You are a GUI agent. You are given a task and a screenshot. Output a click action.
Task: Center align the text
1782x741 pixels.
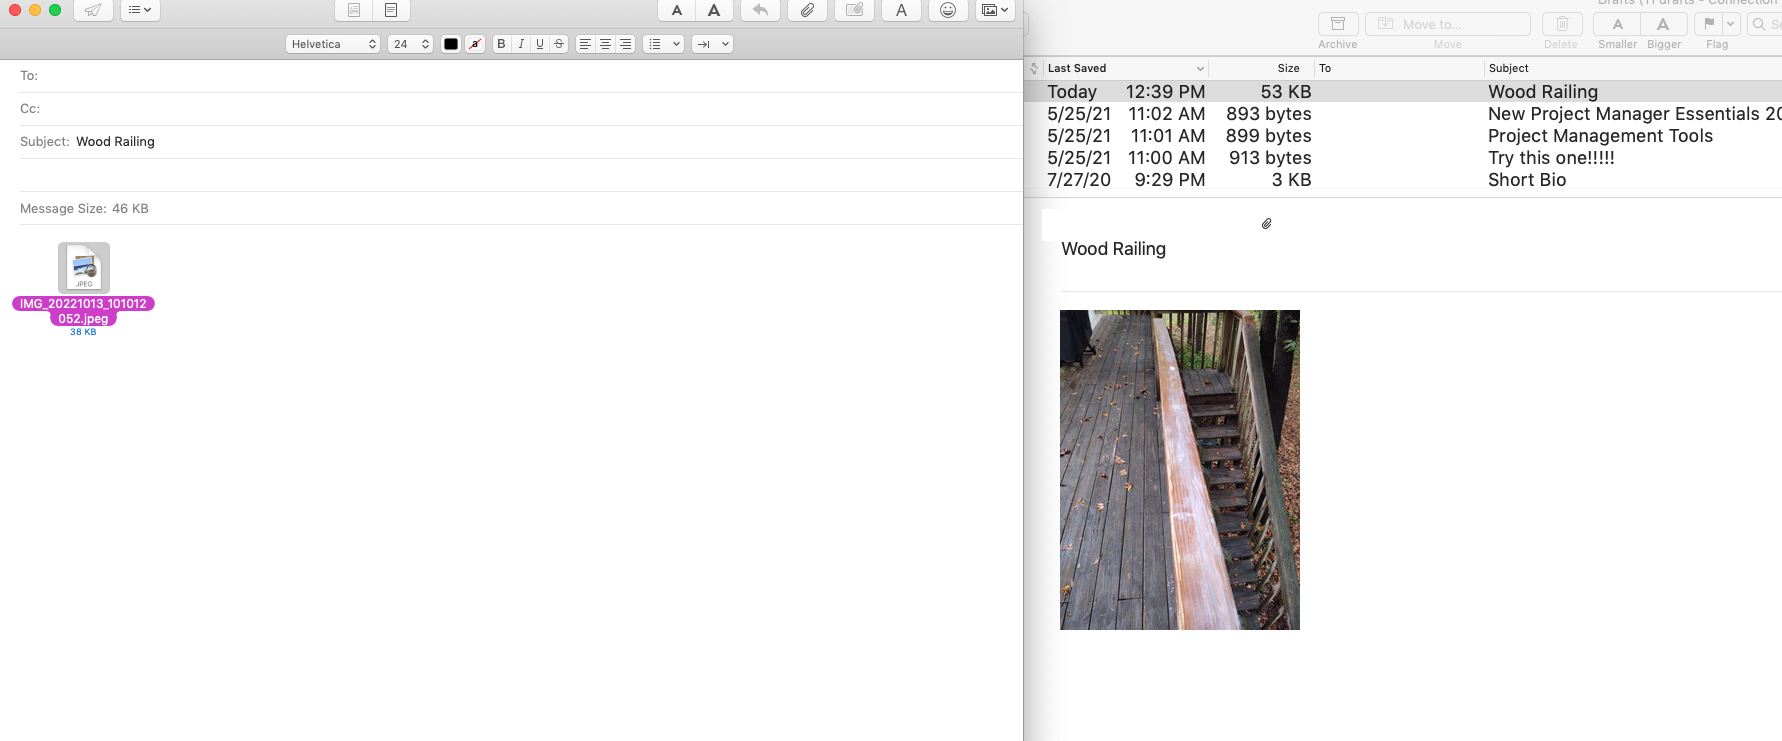coord(605,44)
